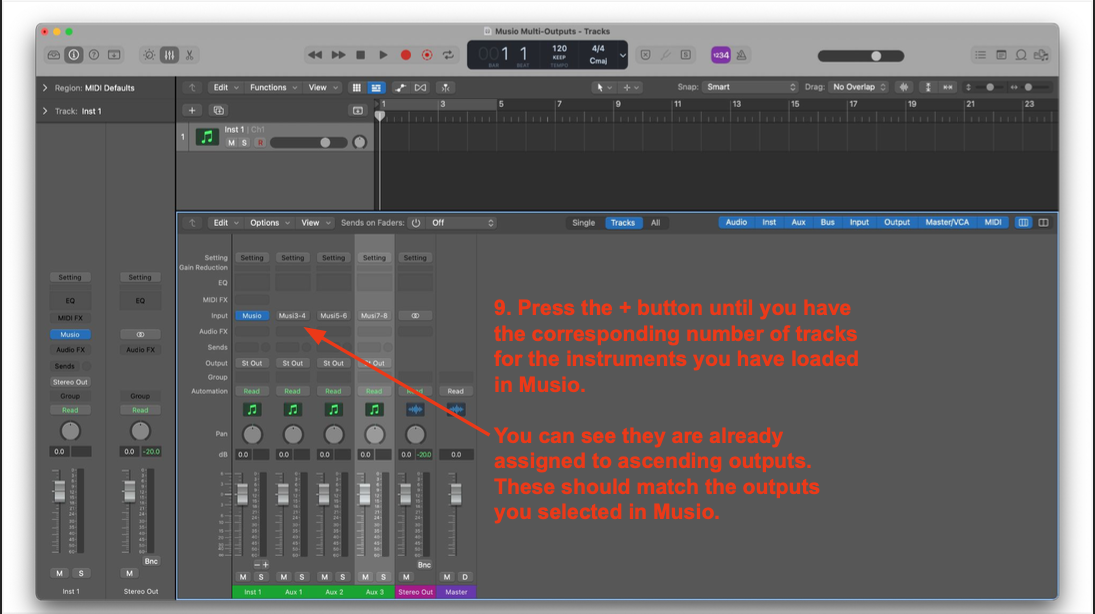1095x614 pixels.
Task: Click the red Record button
Action: pos(406,55)
